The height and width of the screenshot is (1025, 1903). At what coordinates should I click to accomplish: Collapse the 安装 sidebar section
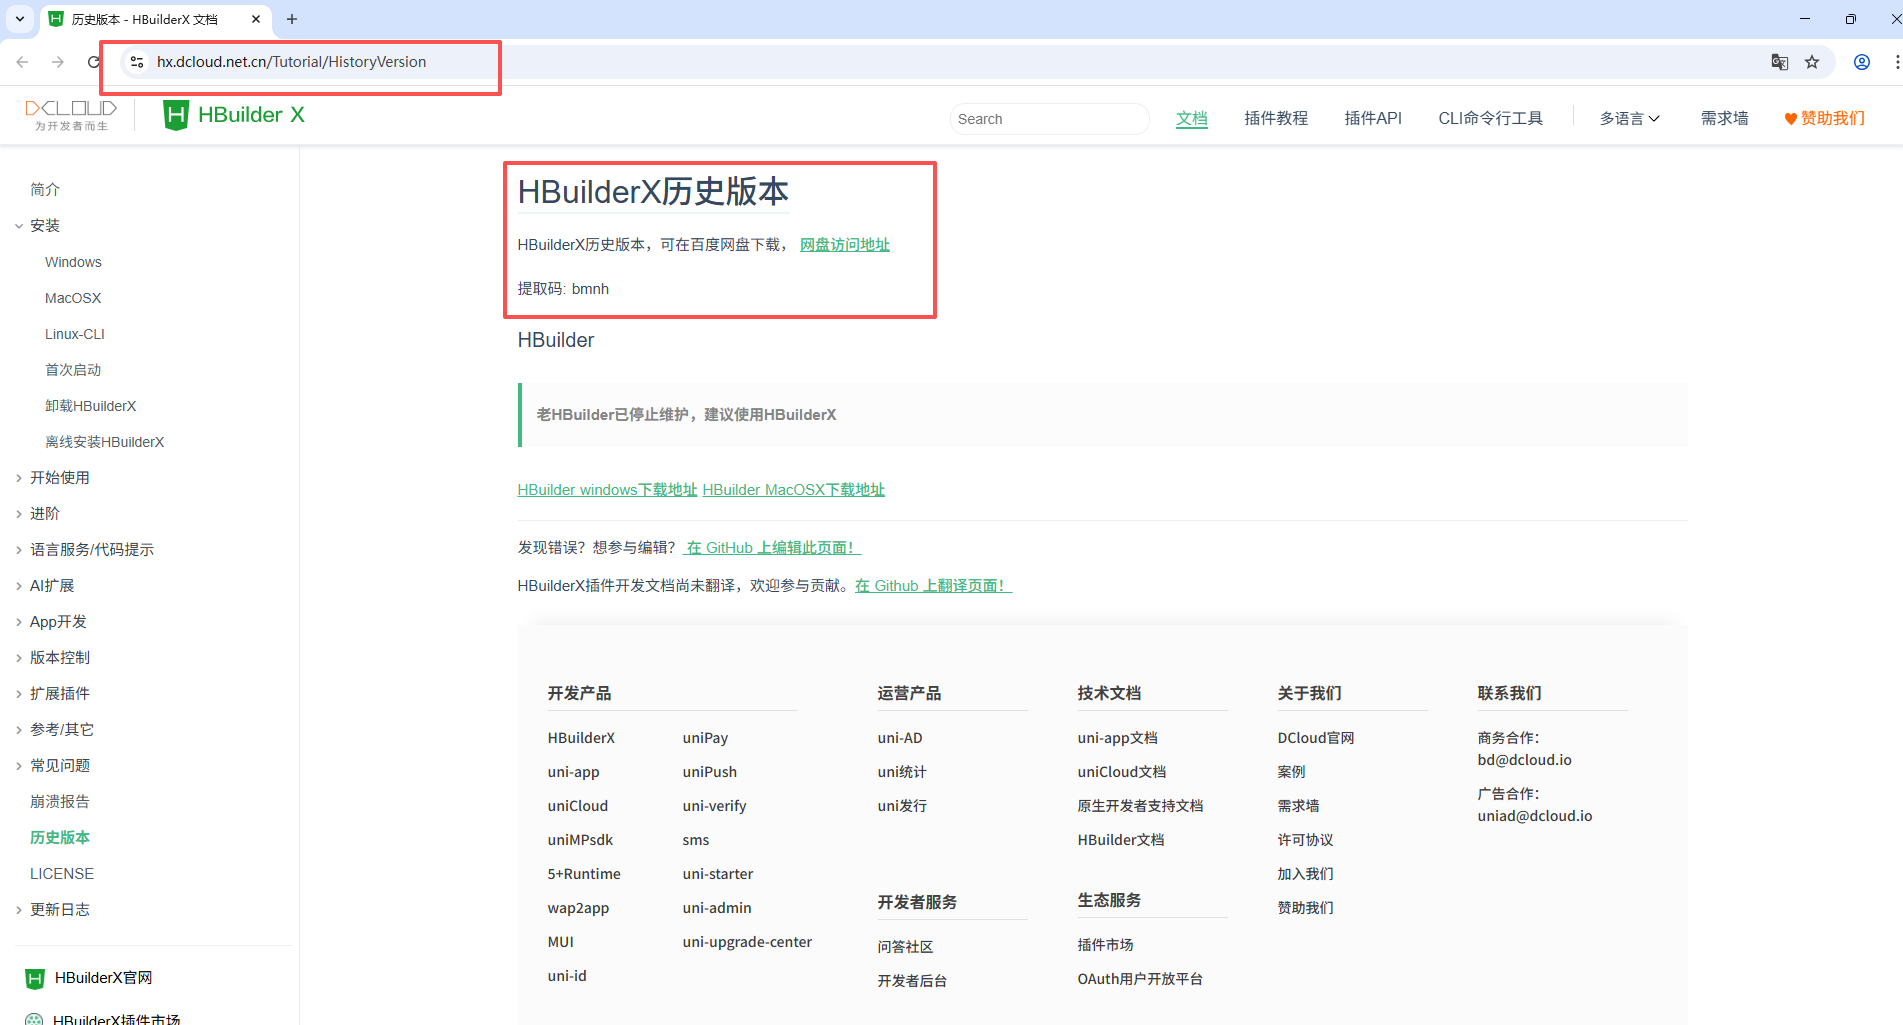pos(19,226)
